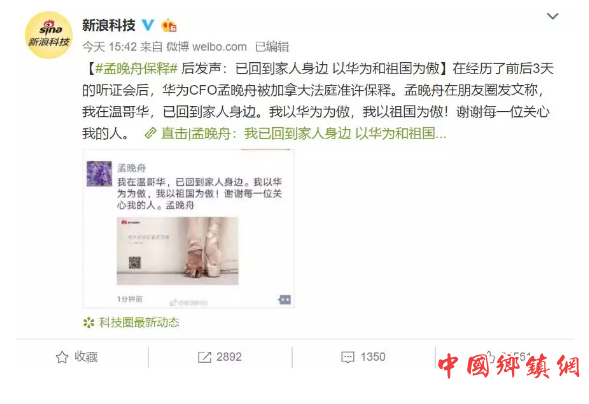Click the thumbs-up like button

click(x=490, y=356)
